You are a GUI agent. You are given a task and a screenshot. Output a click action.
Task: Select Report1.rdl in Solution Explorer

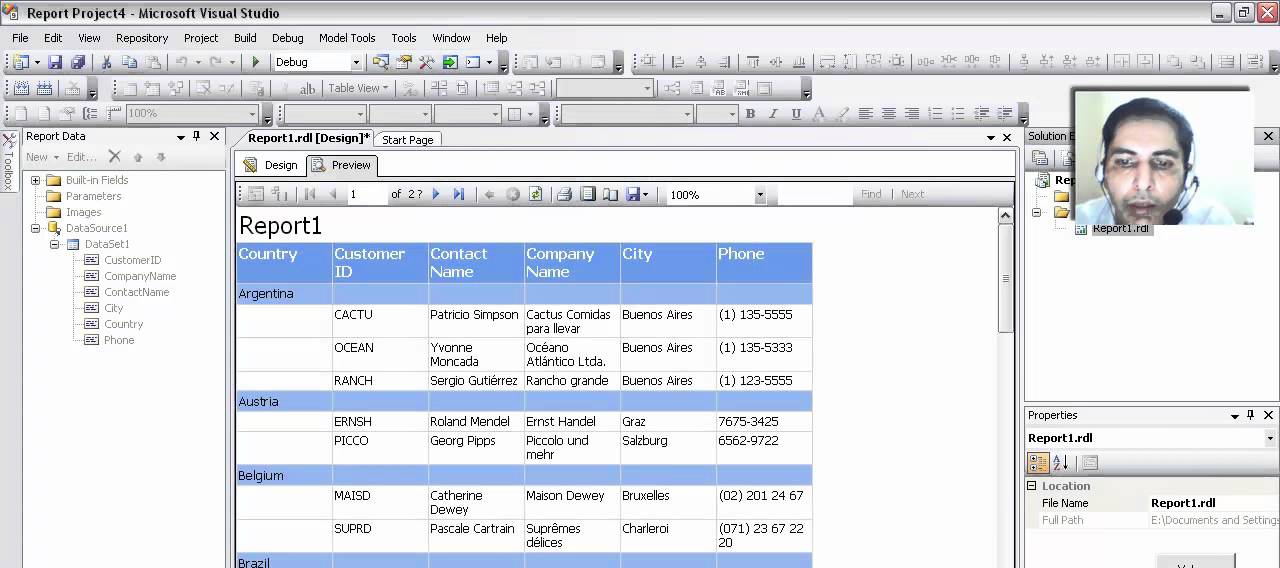(x=1120, y=228)
